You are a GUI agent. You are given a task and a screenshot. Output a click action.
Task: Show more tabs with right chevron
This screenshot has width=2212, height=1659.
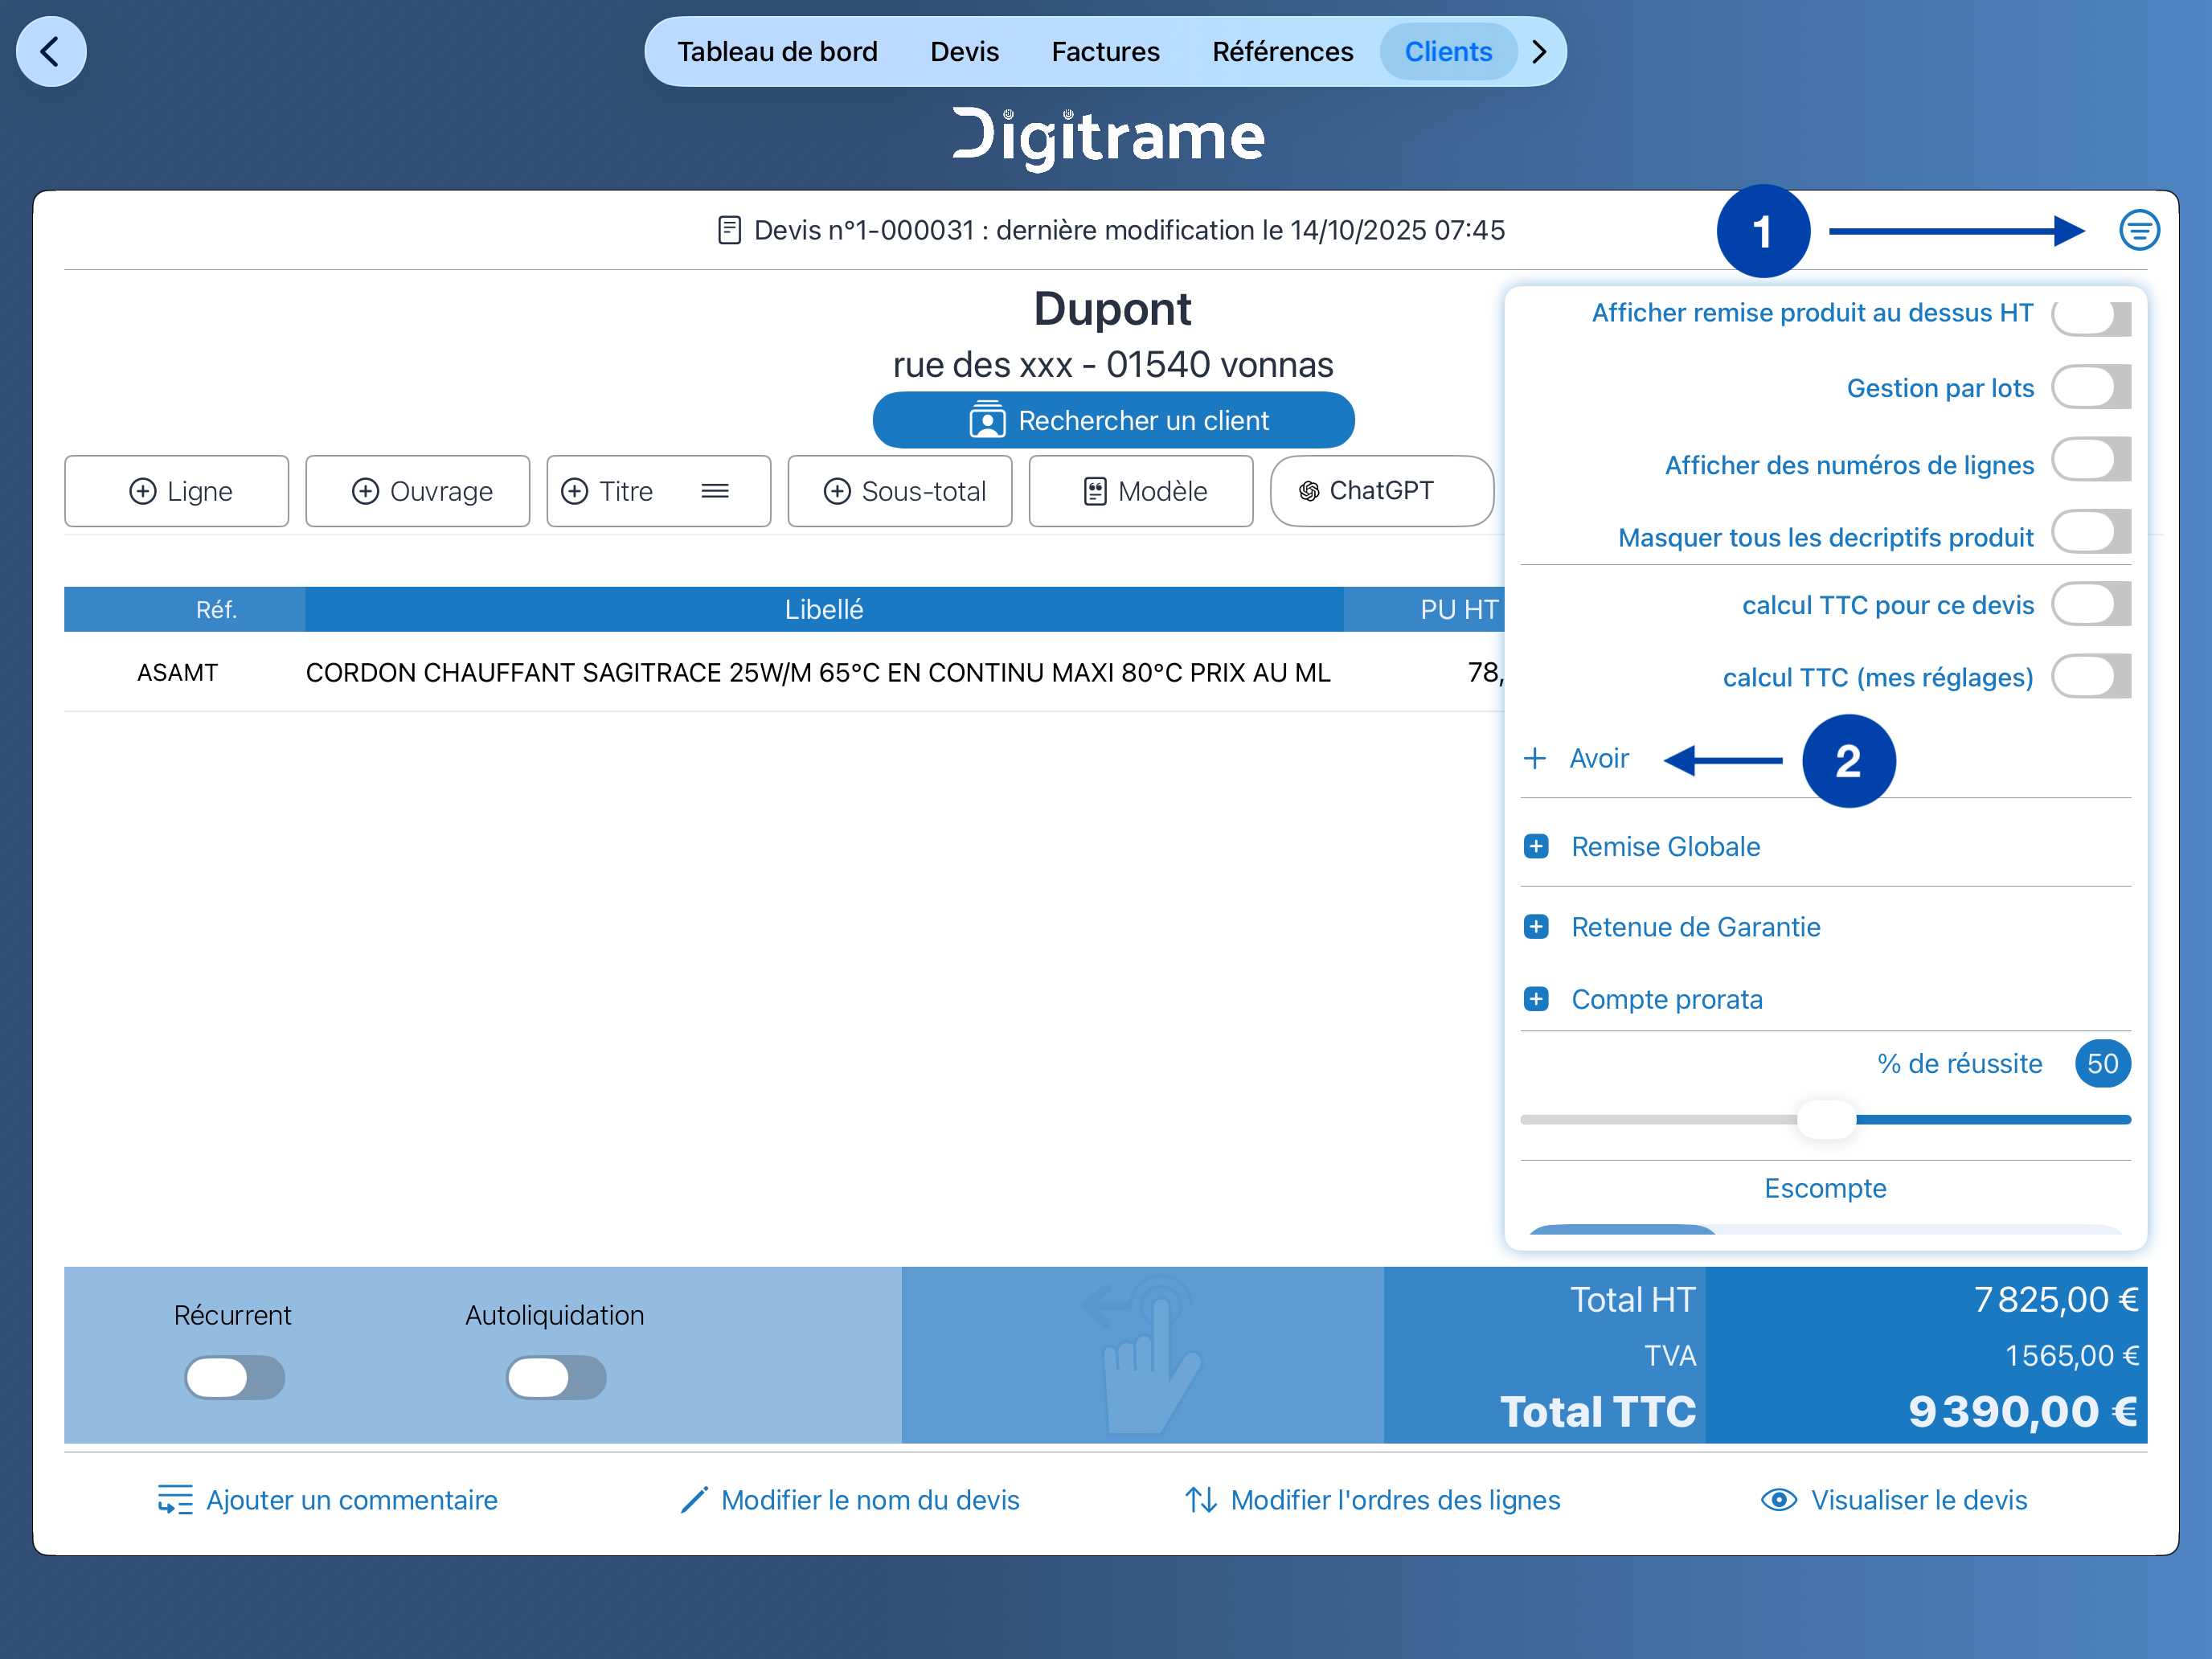[x=1540, y=52]
